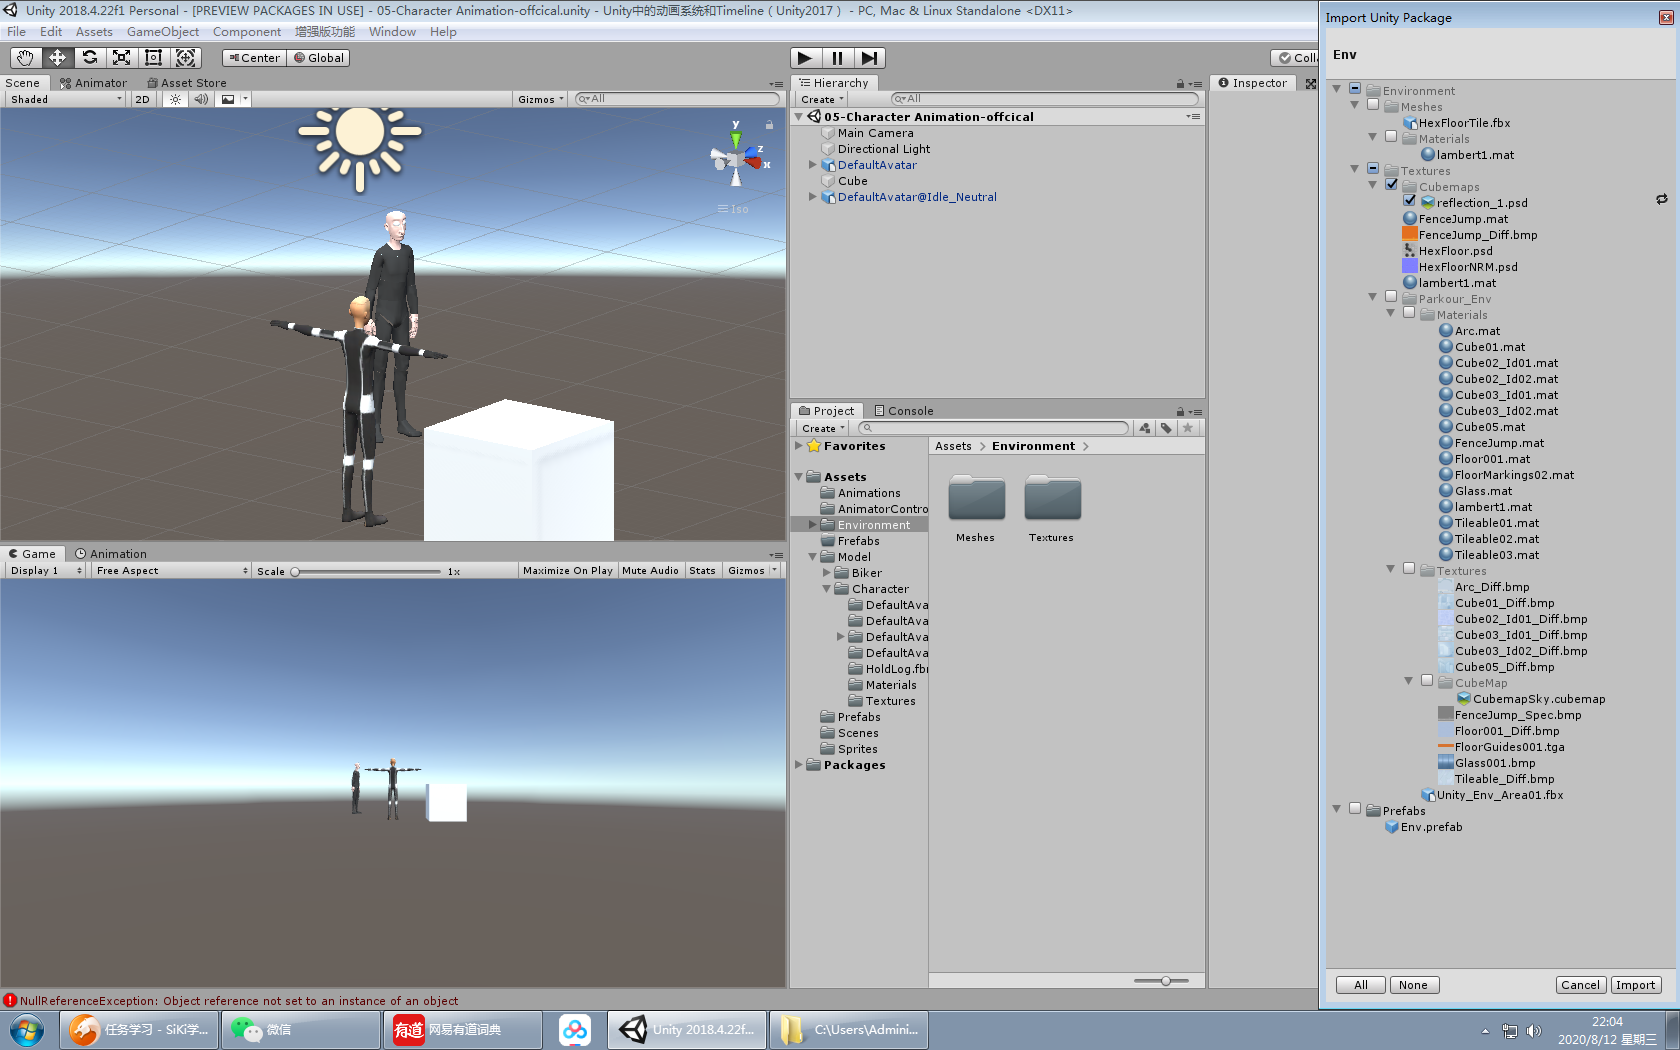Switch to the Animator tab
Screen dimensions: 1680x1050
tap(93, 83)
